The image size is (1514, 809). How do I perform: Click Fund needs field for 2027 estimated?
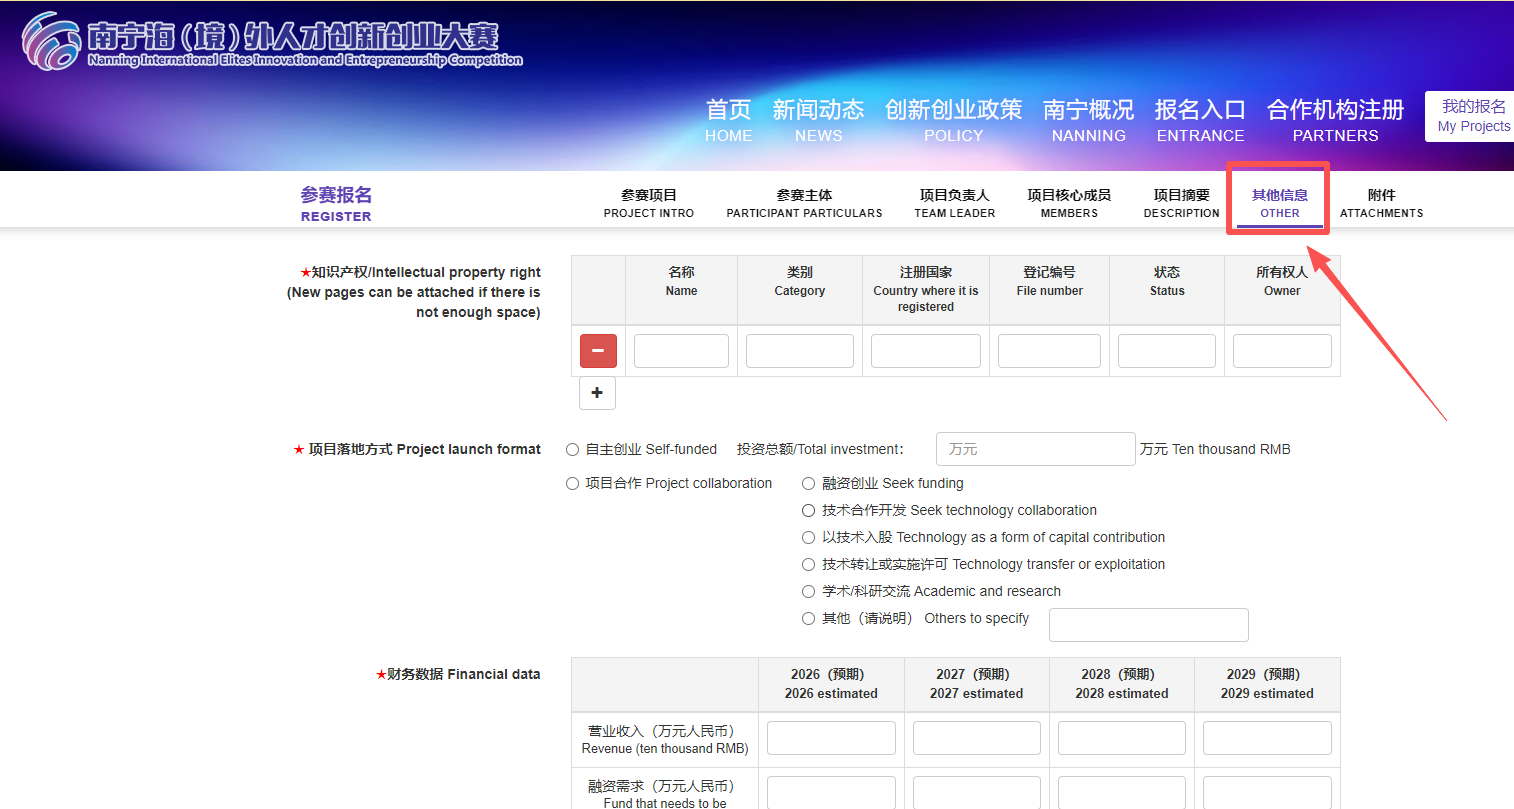[x=977, y=792]
